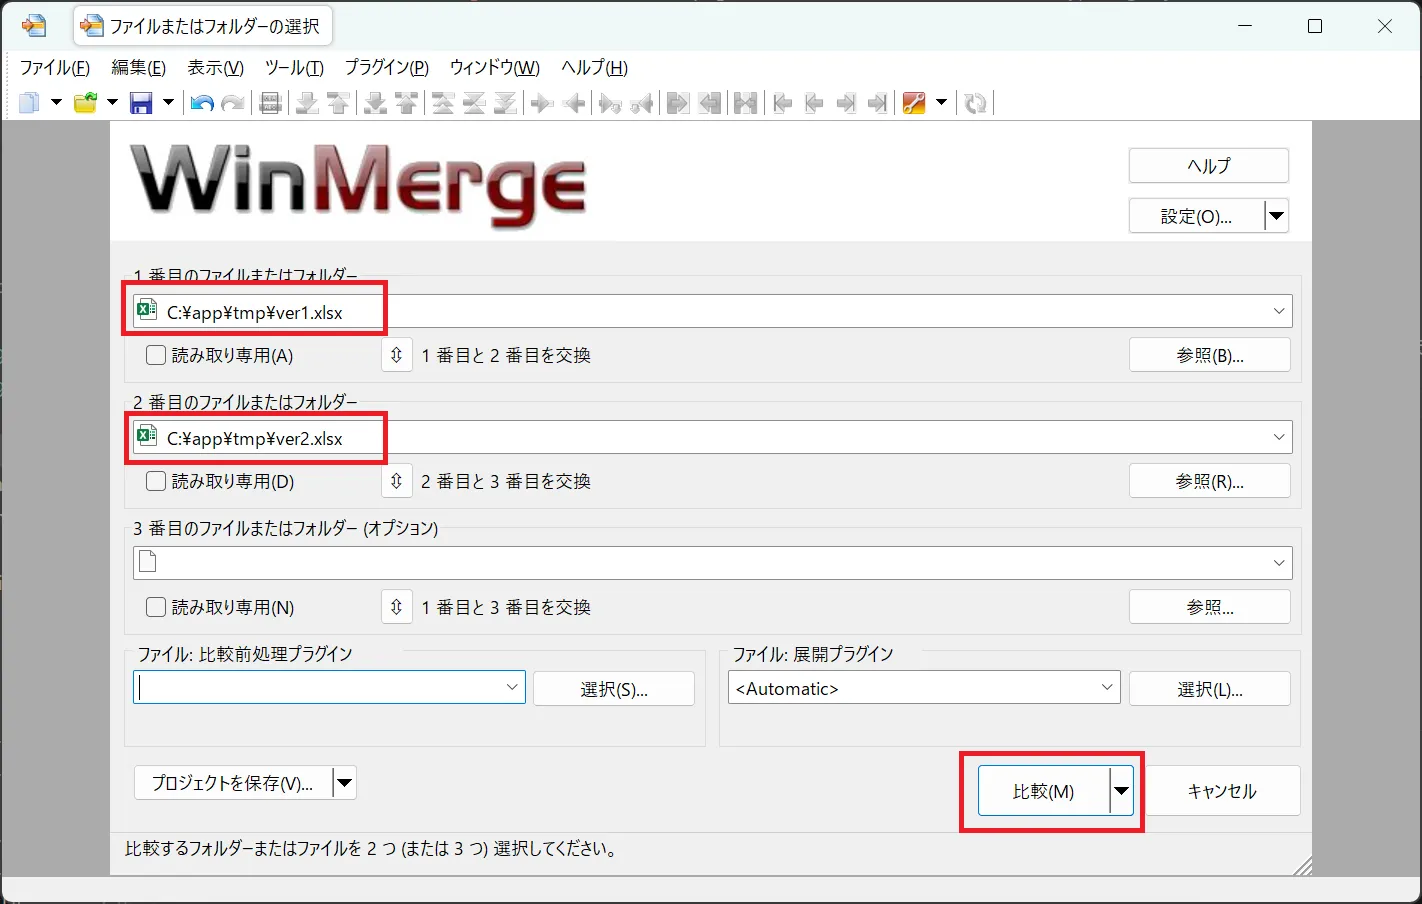The image size is (1422, 904).
Task: Click the Excel icon beside ver2.xlsx path
Action: click(x=147, y=436)
